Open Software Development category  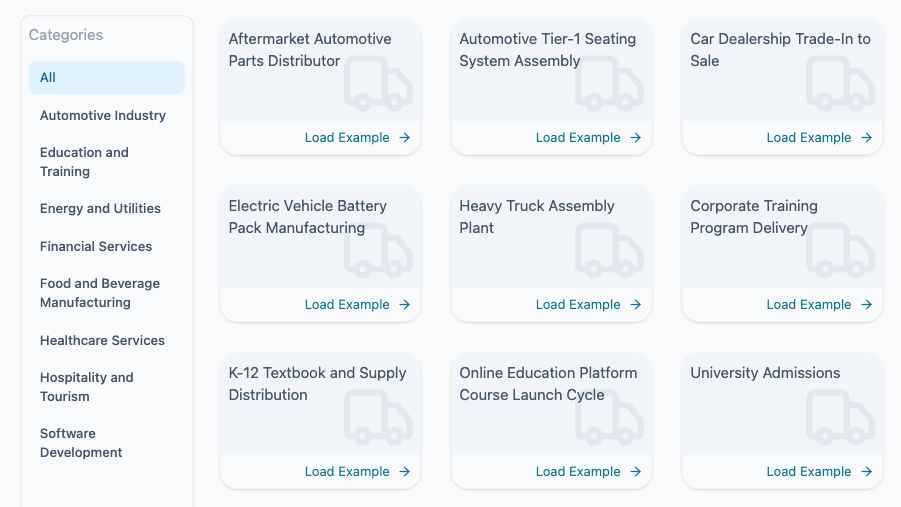[81, 443]
